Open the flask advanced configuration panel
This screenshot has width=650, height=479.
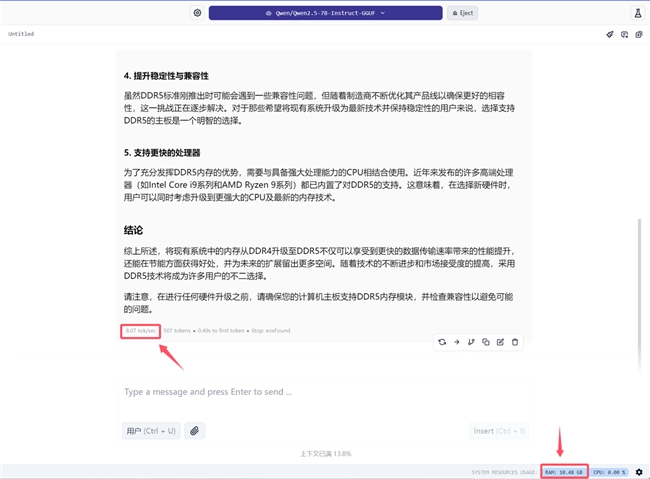638,13
